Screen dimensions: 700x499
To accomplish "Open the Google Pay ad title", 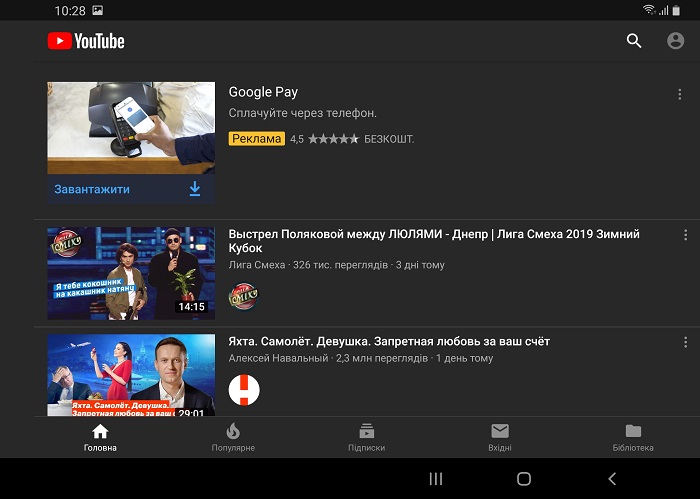I will tap(263, 92).
